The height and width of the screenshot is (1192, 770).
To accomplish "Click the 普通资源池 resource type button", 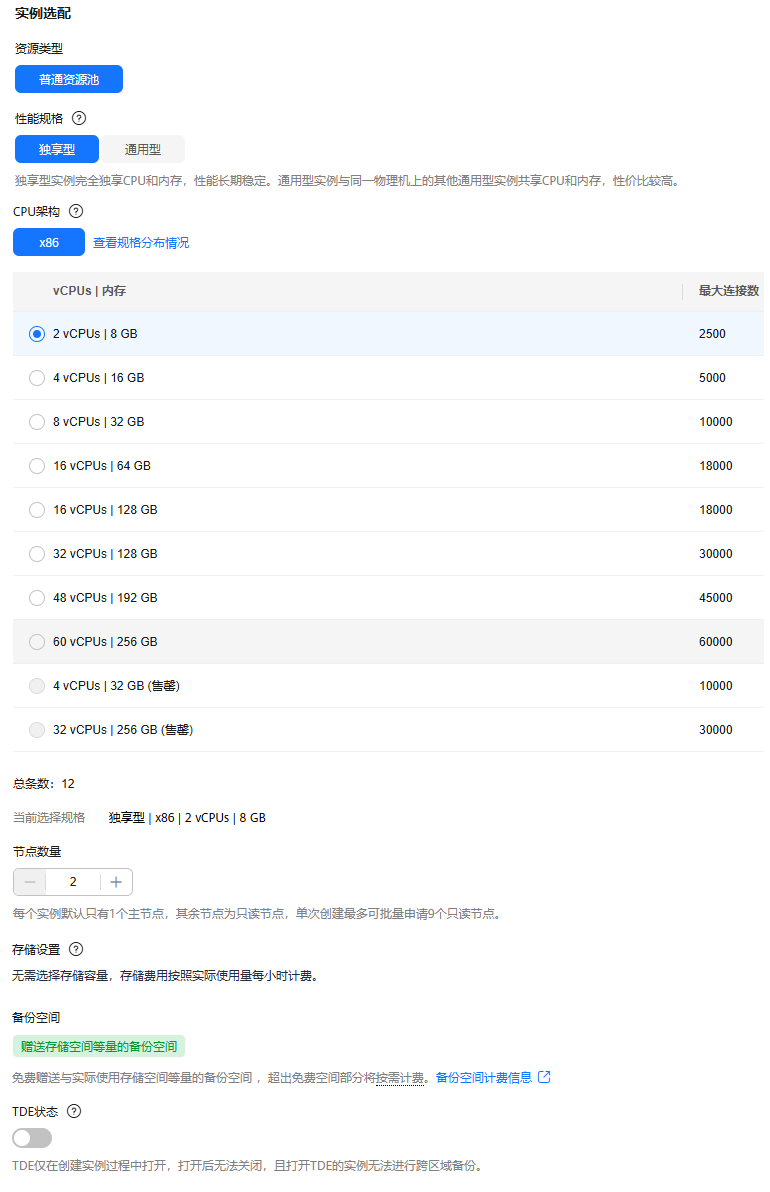I will [69, 79].
